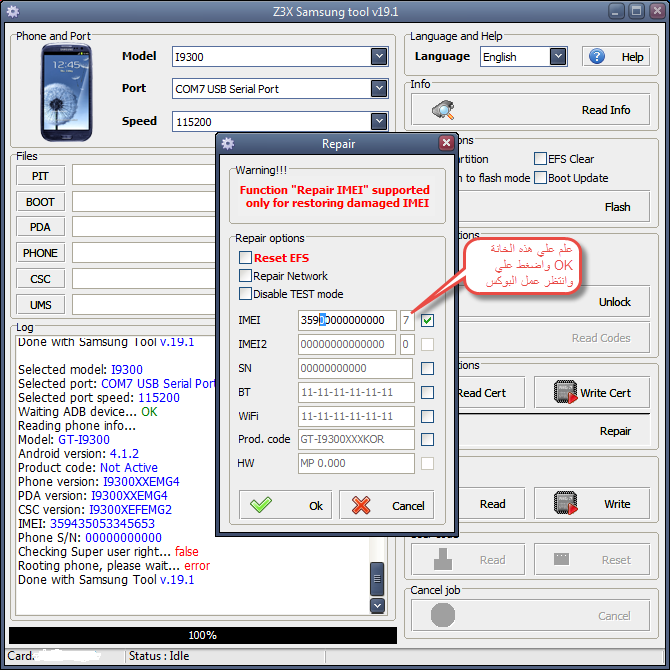Open the Model dropdown

pos(379,56)
